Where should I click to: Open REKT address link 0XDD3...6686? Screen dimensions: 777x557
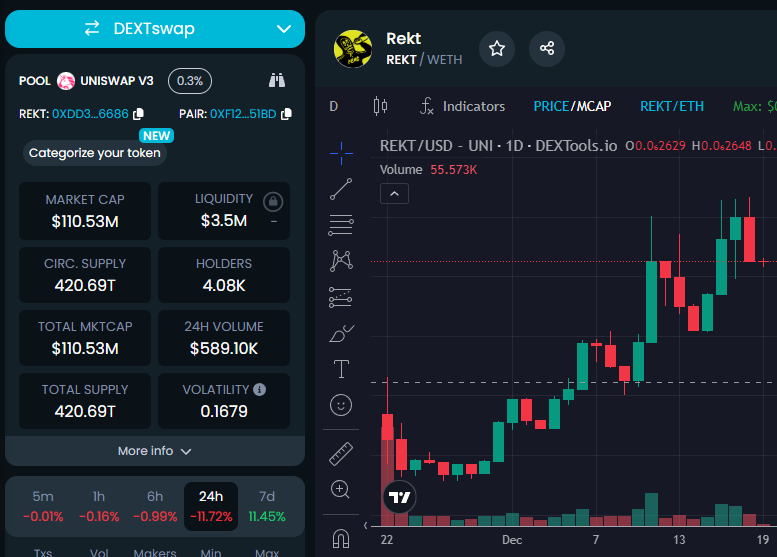tap(90, 114)
